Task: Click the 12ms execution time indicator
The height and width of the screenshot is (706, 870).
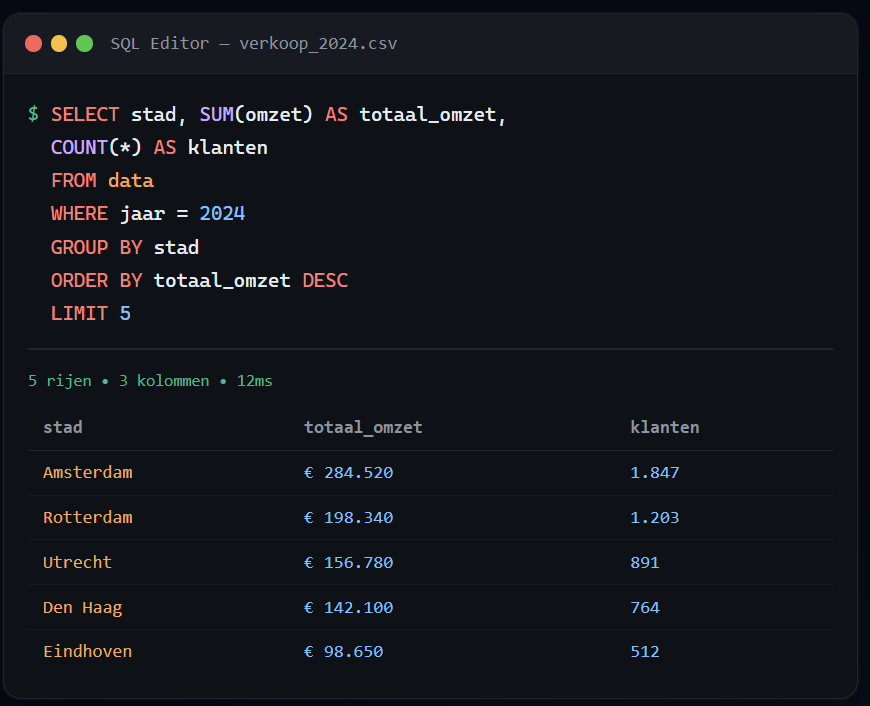Action: (x=253, y=381)
